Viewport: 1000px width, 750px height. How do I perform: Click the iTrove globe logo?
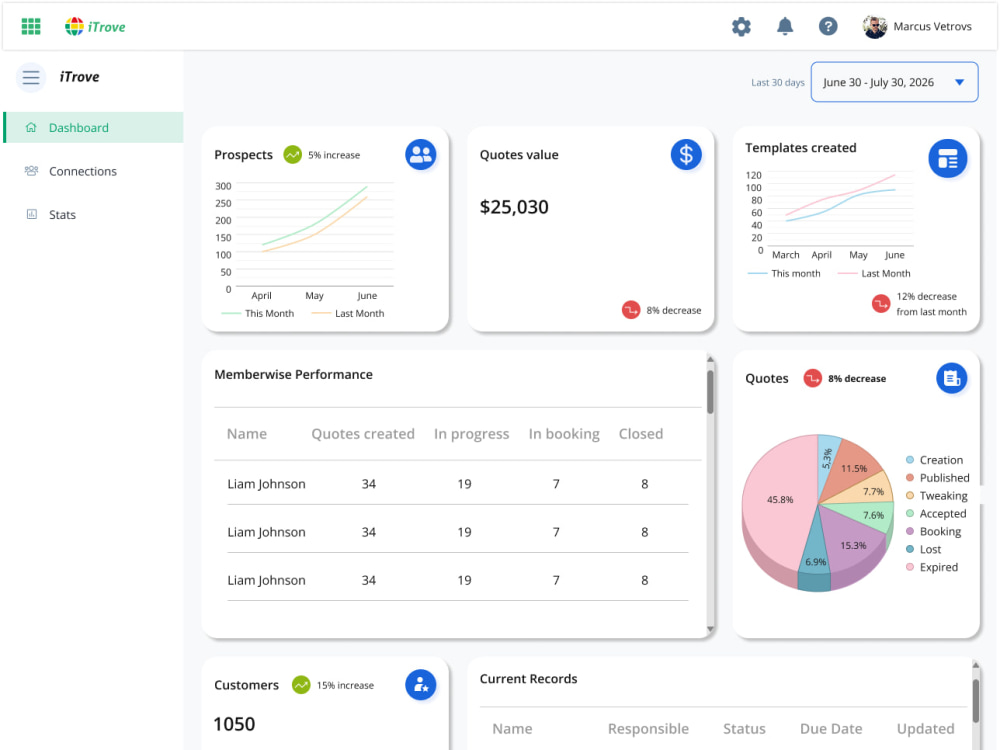coord(74,26)
